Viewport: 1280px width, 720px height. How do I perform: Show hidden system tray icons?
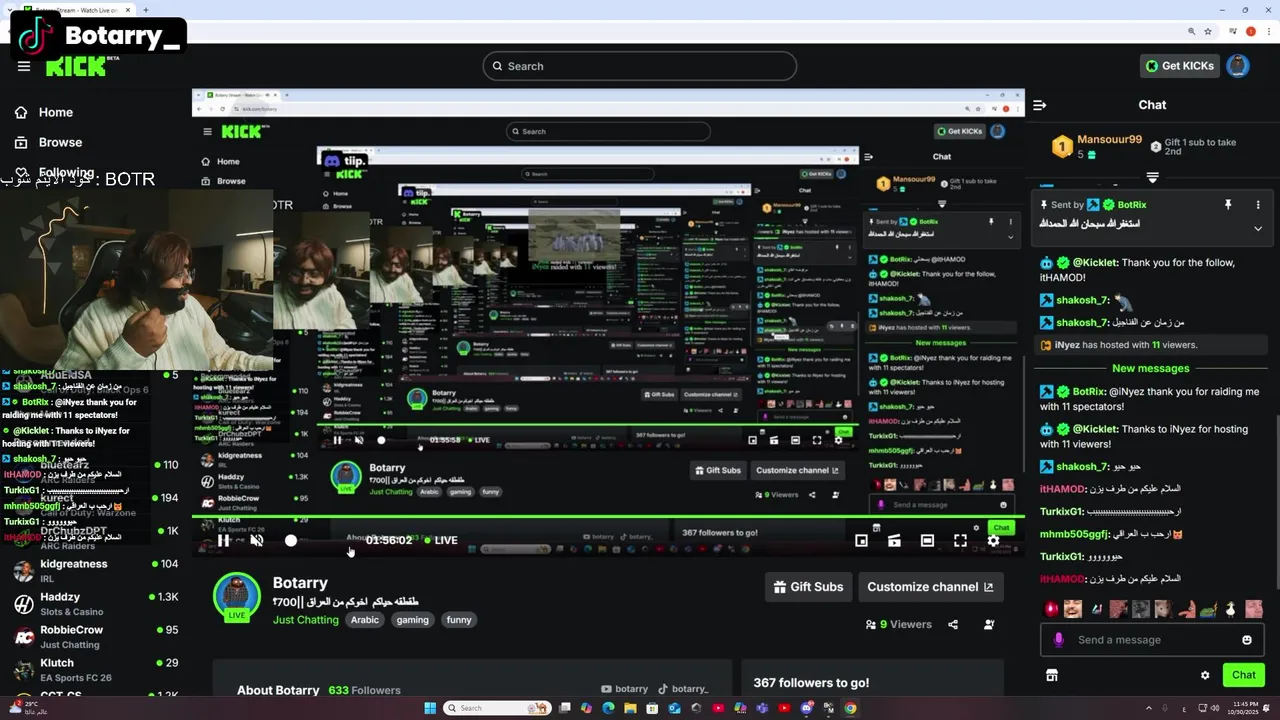(x=1148, y=708)
